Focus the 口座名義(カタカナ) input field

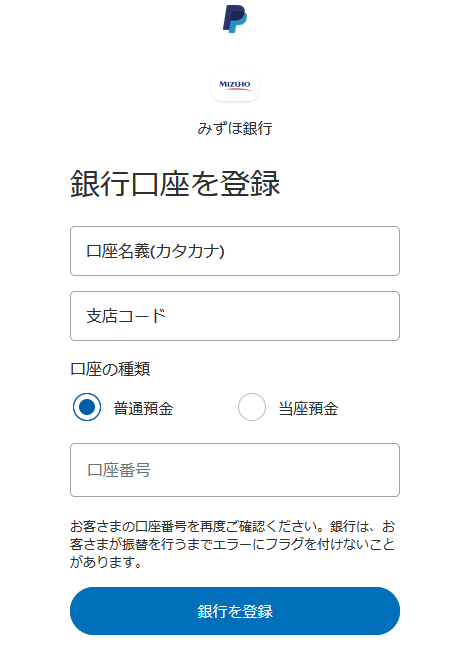[x=235, y=251]
